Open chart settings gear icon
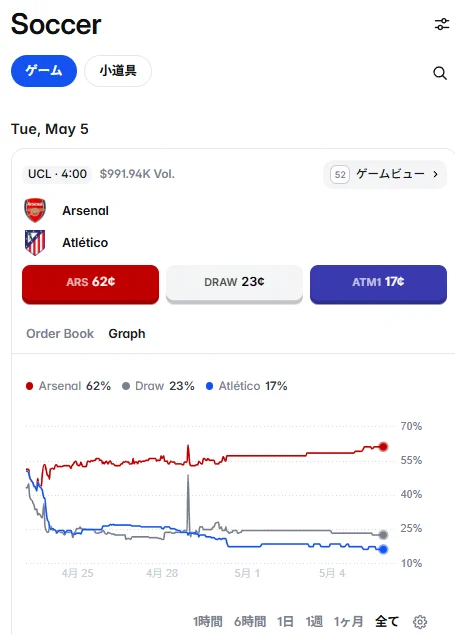The width and height of the screenshot is (455, 634). pyautogui.click(x=420, y=621)
